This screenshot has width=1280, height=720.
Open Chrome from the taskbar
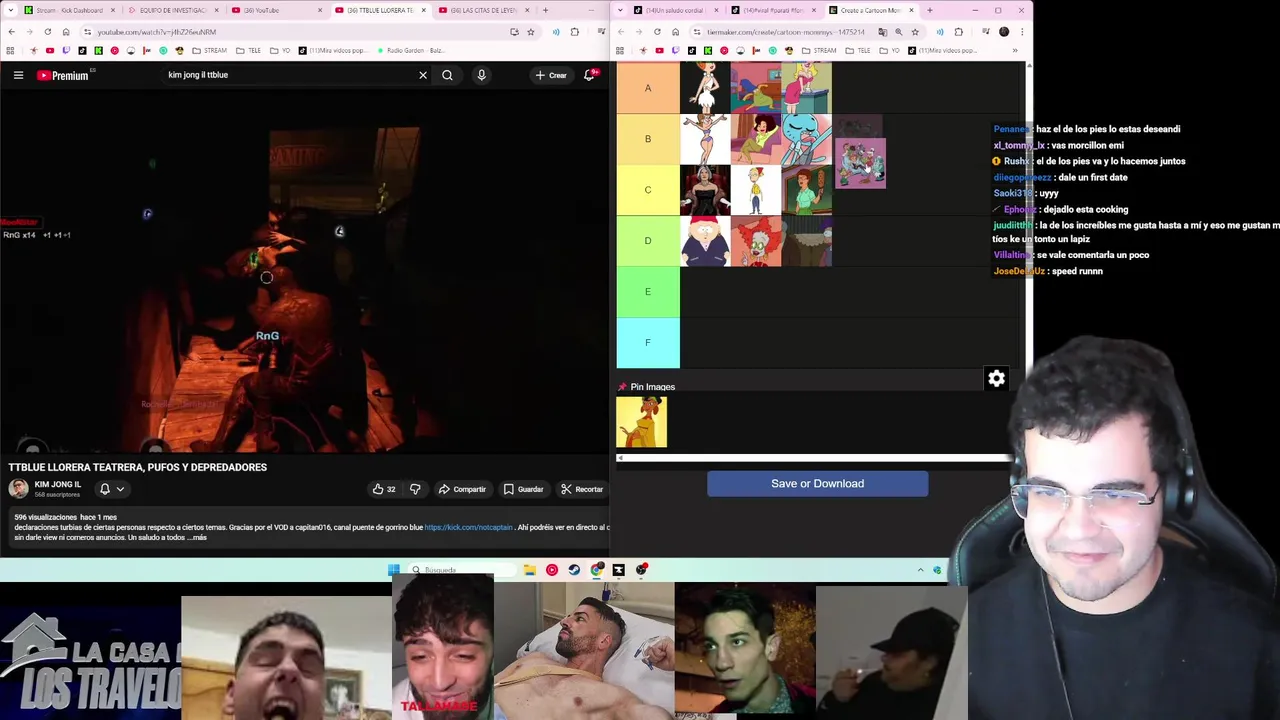pos(597,570)
